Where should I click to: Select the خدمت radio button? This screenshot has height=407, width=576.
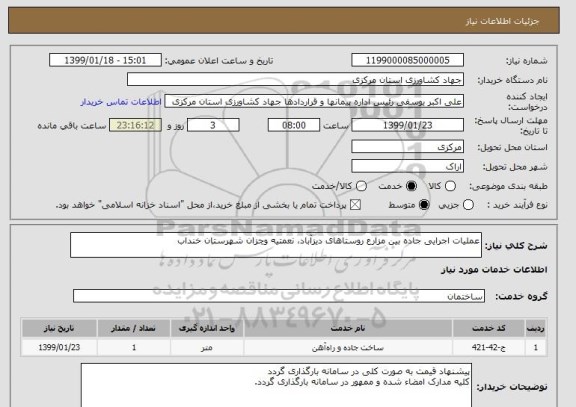(x=411, y=186)
